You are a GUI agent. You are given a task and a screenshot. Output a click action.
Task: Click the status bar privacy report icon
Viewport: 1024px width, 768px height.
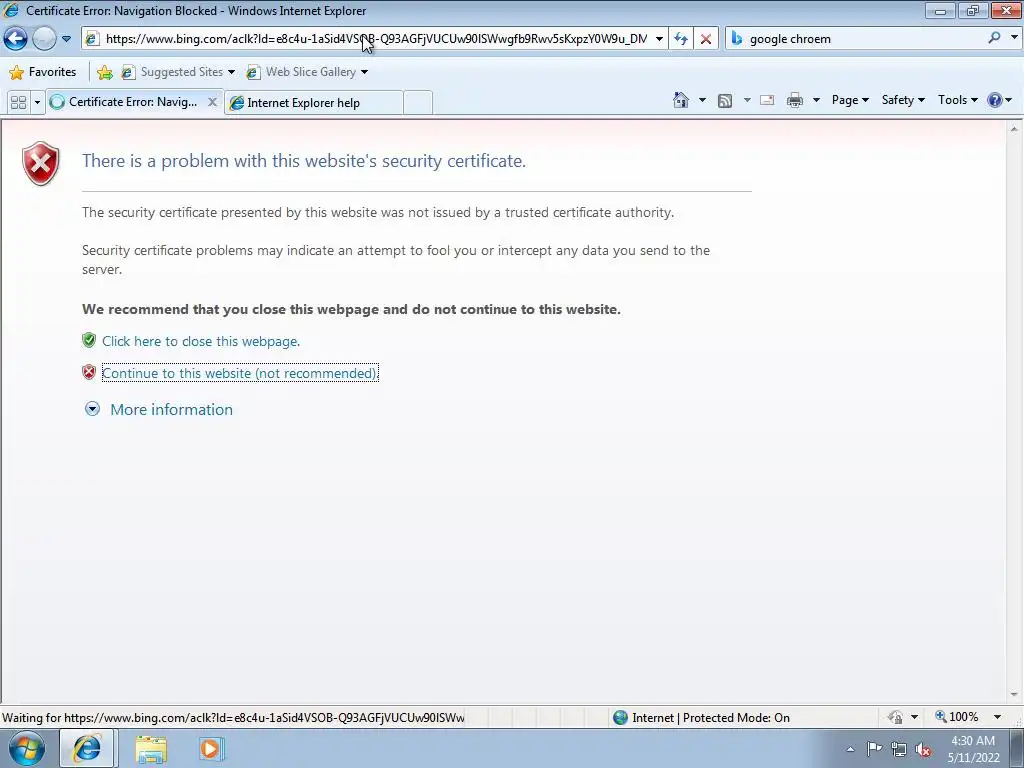point(895,718)
